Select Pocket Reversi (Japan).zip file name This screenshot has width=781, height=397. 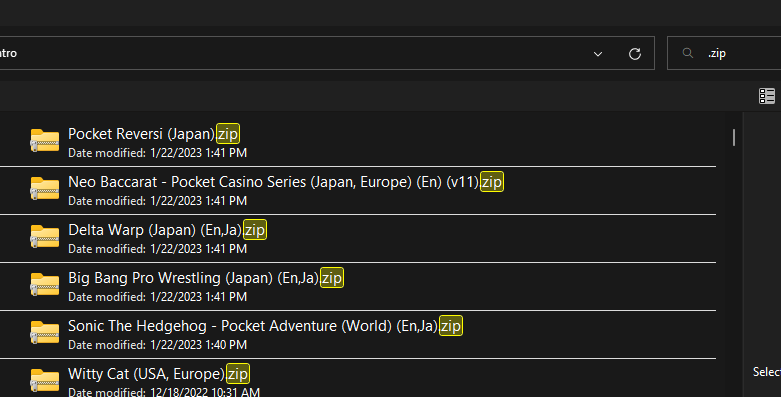(153, 134)
